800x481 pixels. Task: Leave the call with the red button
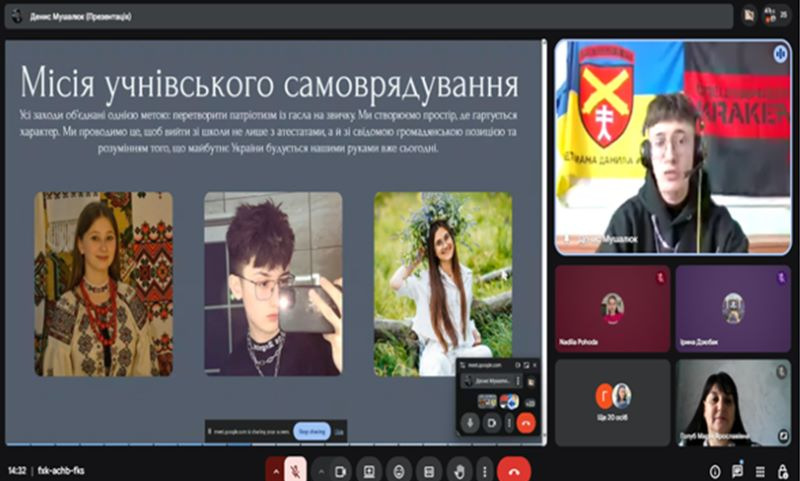click(x=514, y=470)
